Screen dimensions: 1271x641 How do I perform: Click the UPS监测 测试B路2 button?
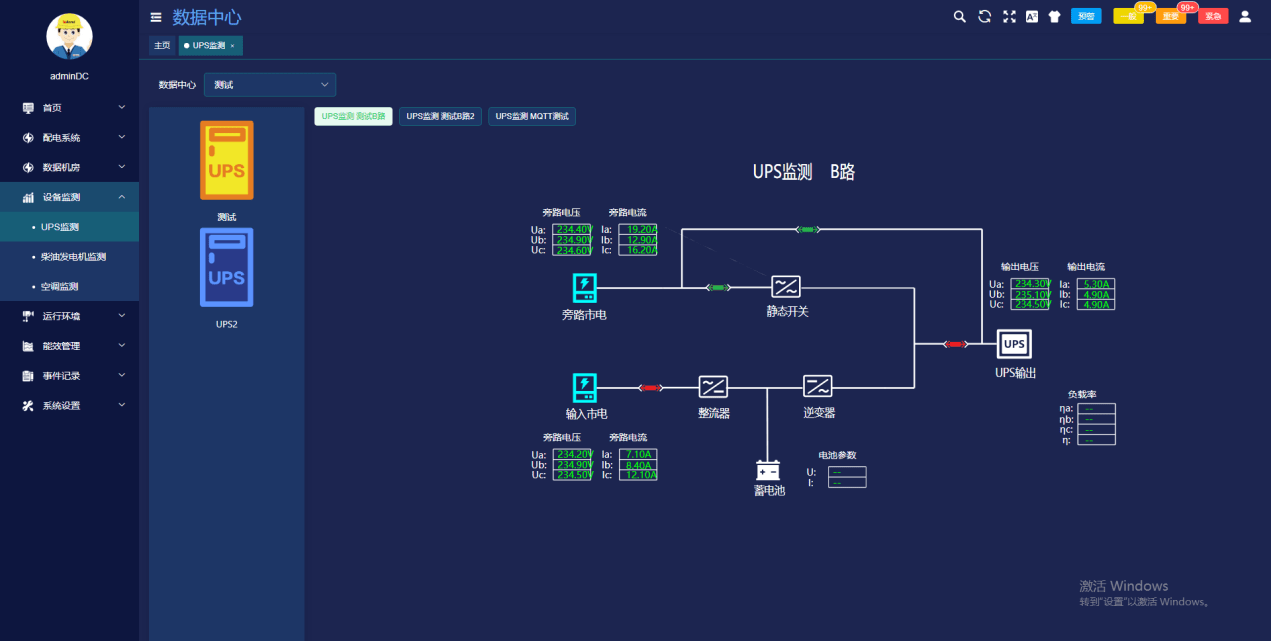440,117
